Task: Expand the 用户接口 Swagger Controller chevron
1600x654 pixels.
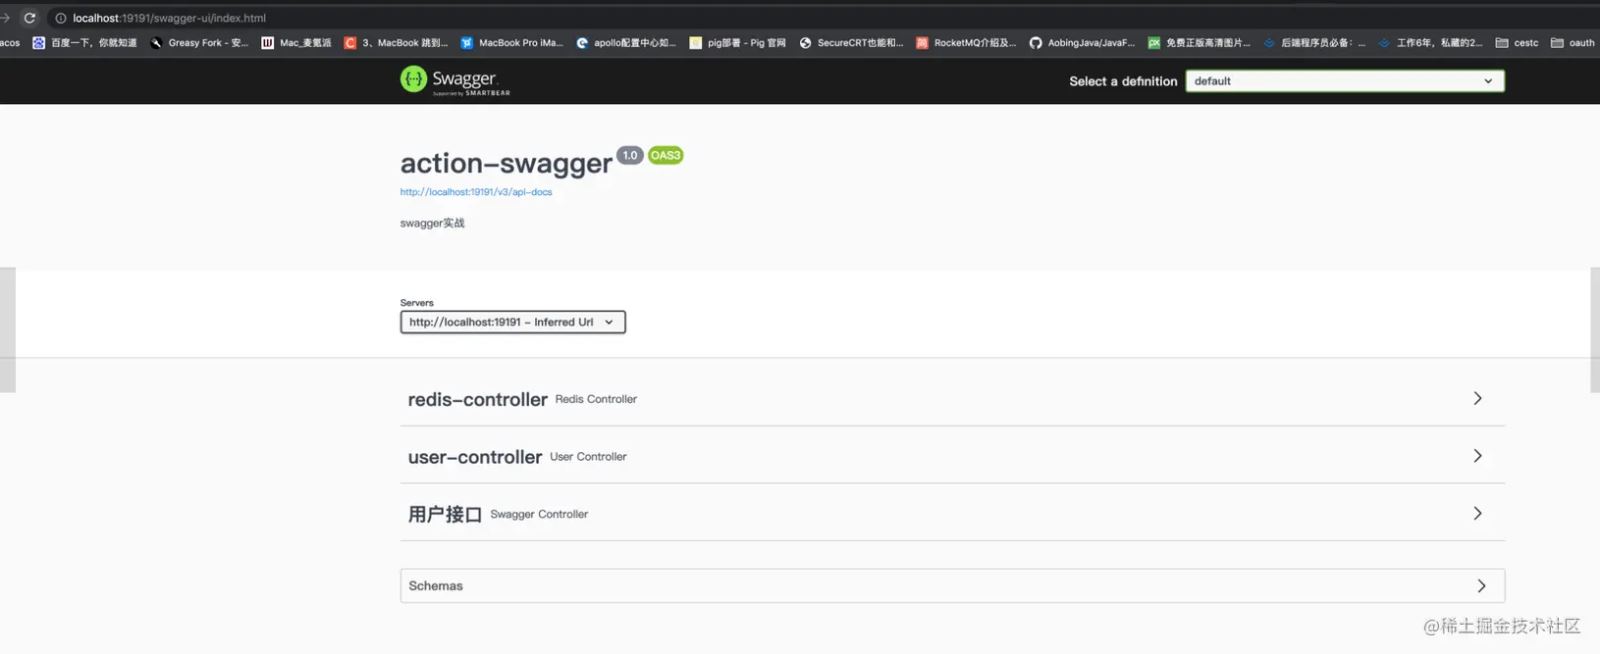Action: 1477,513
